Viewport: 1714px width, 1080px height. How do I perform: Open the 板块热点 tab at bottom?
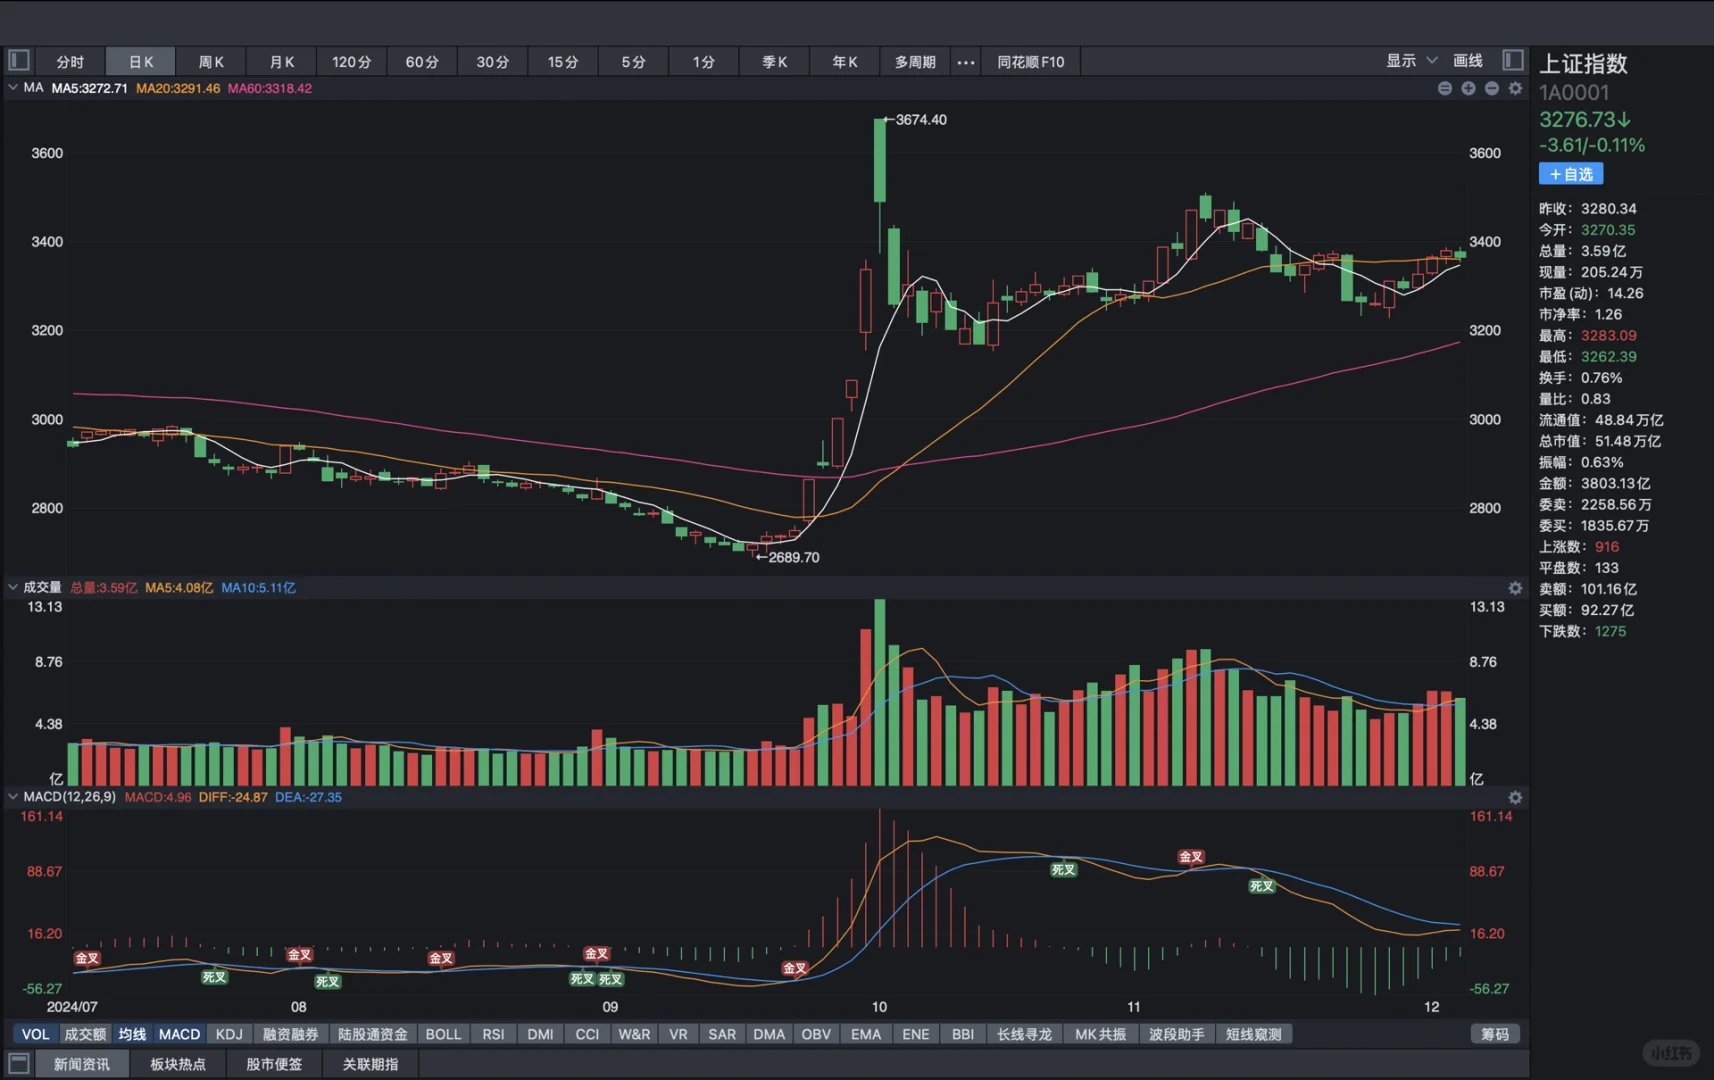pyautogui.click(x=178, y=1063)
